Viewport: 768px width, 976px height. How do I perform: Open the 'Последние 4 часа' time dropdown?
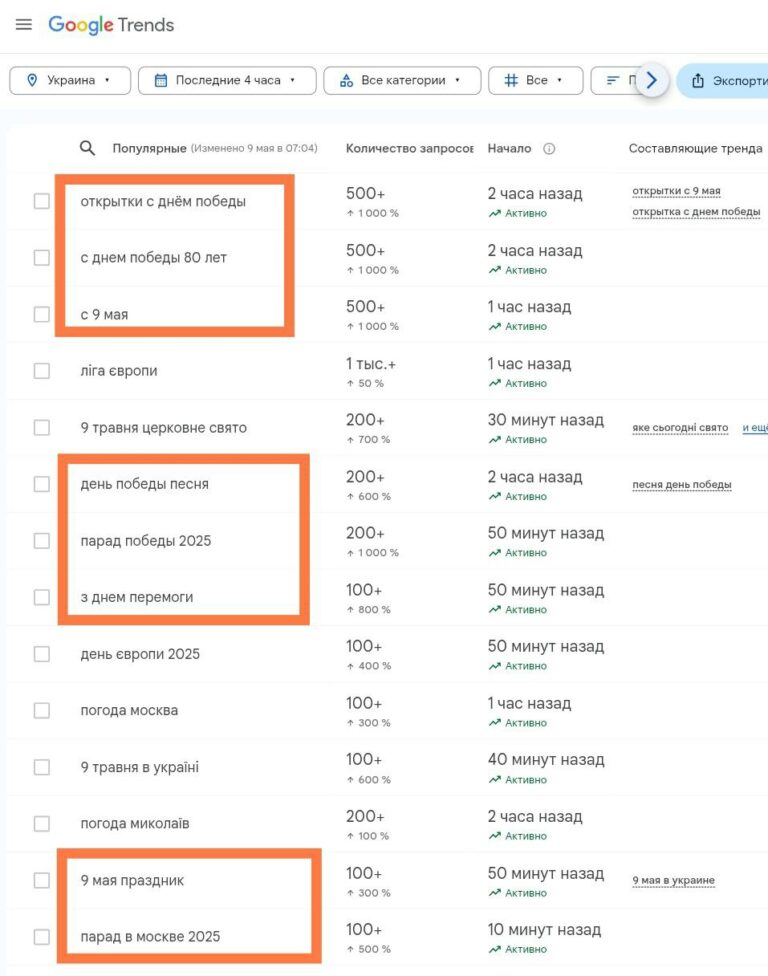tap(227, 81)
